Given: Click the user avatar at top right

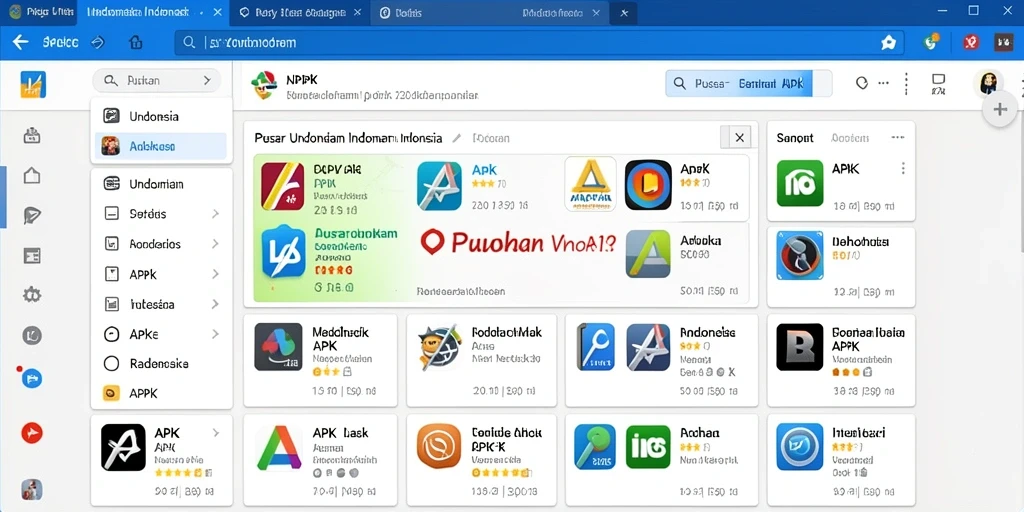Looking at the screenshot, I should [x=988, y=84].
